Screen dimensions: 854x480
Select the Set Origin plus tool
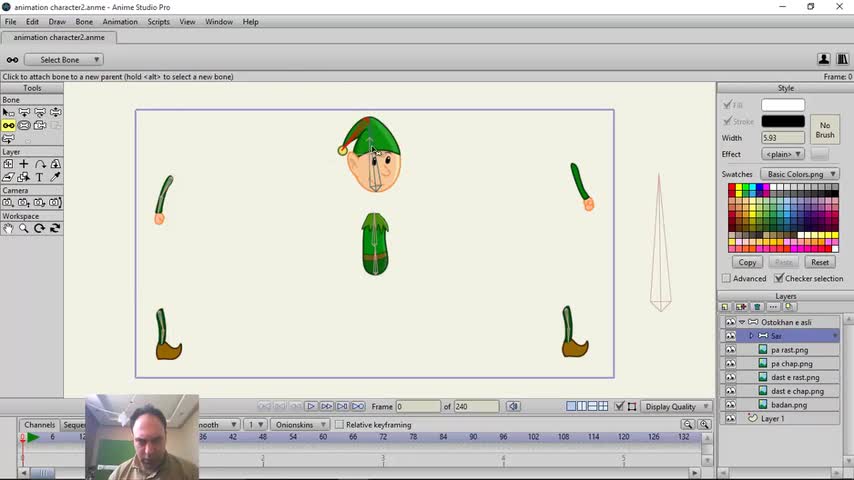pos(24,164)
